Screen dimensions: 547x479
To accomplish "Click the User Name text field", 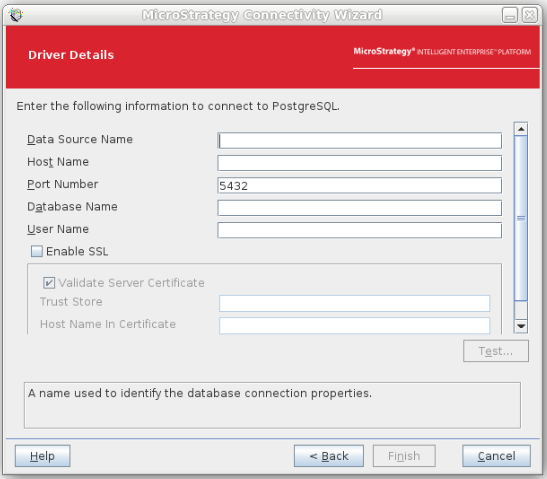I will pyautogui.click(x=360, y=230).
